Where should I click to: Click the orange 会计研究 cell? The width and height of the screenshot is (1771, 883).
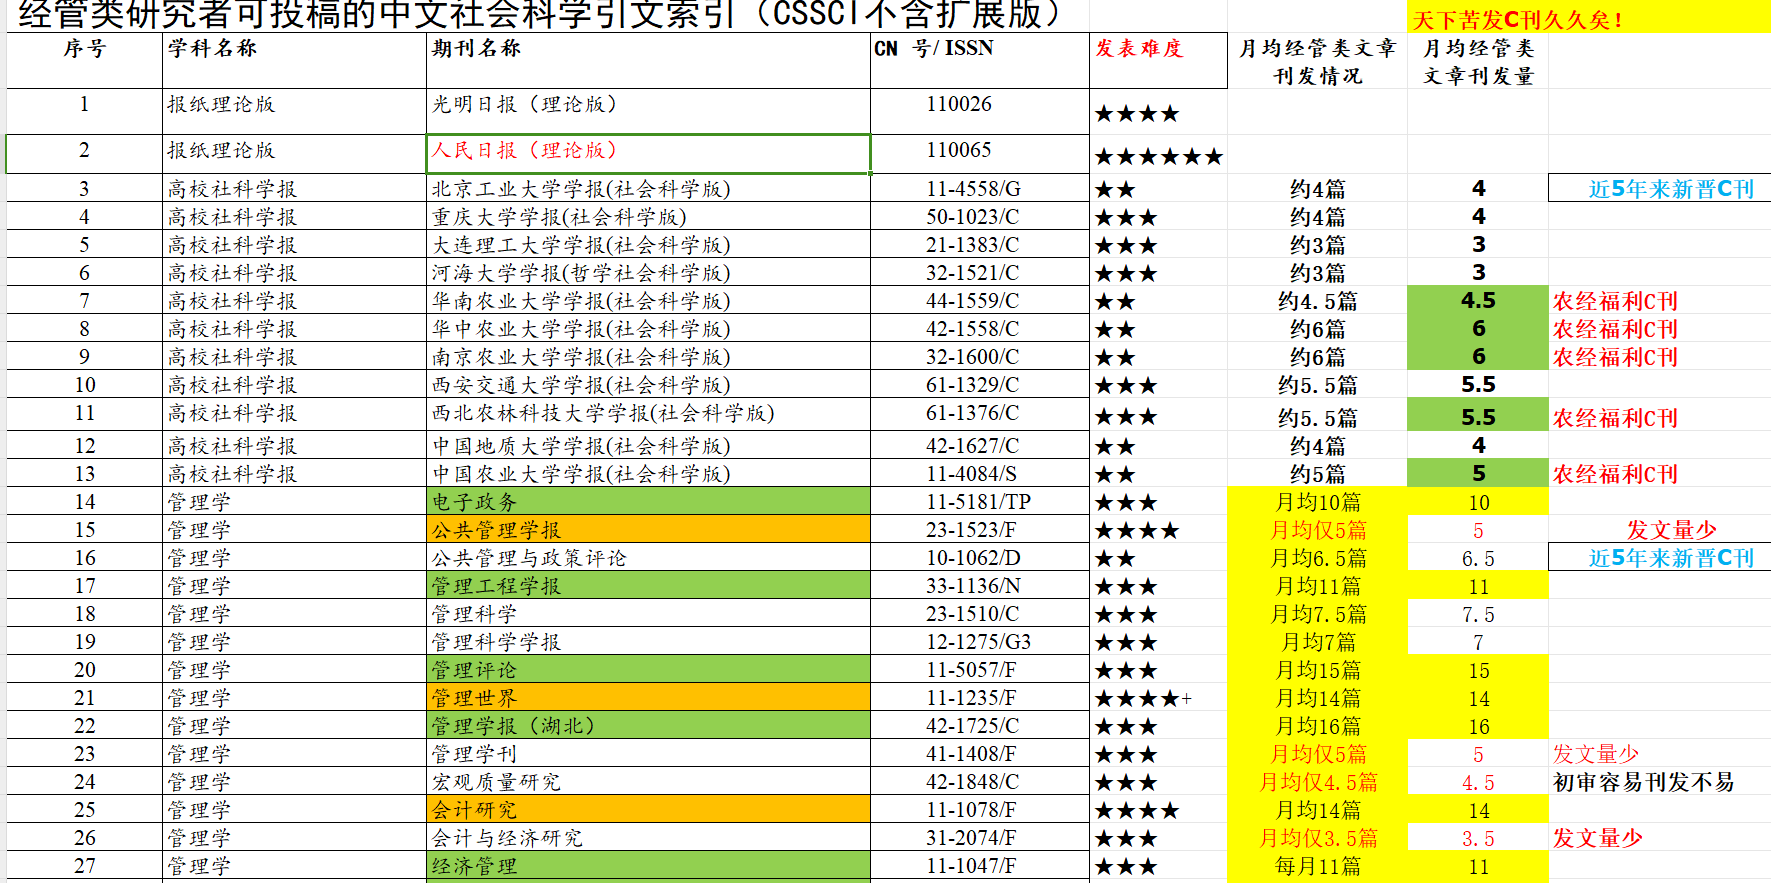click(648, 809)
